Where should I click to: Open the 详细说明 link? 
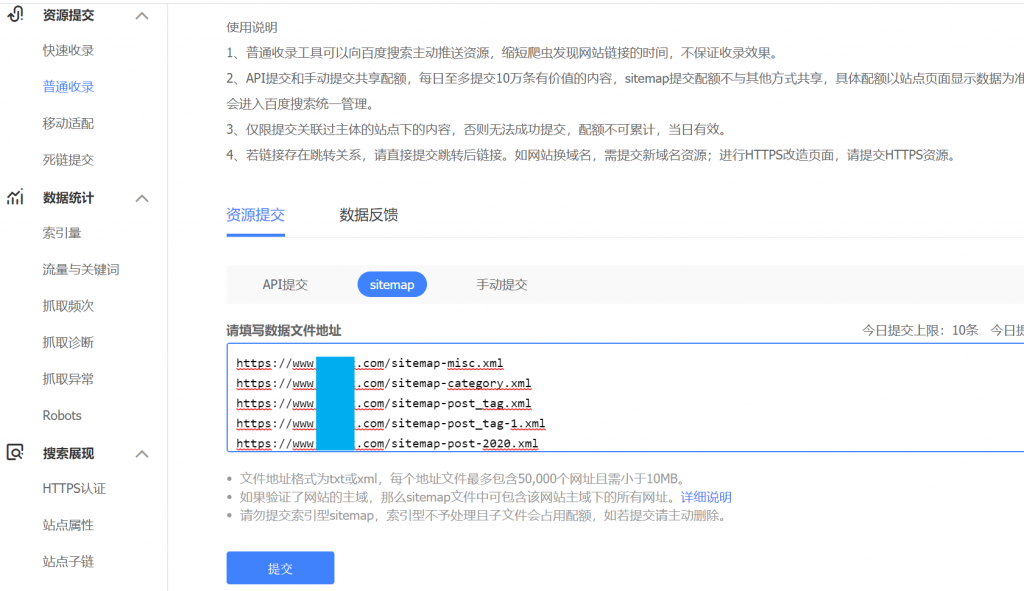tap(706, 497)
